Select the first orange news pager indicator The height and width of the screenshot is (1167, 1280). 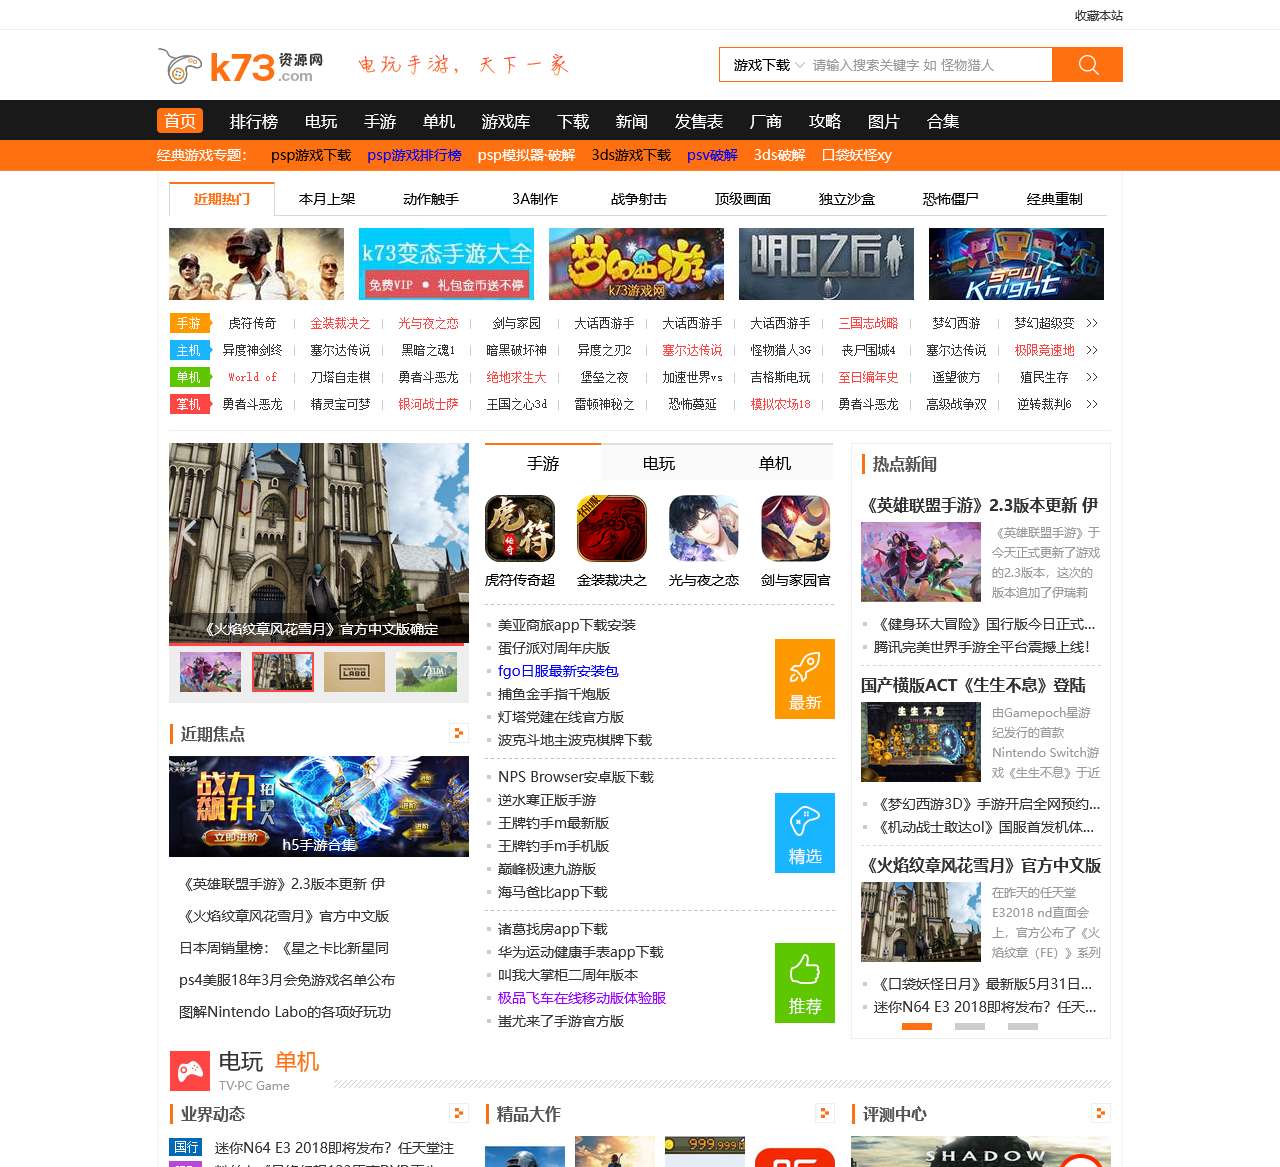click(917, 1026)
